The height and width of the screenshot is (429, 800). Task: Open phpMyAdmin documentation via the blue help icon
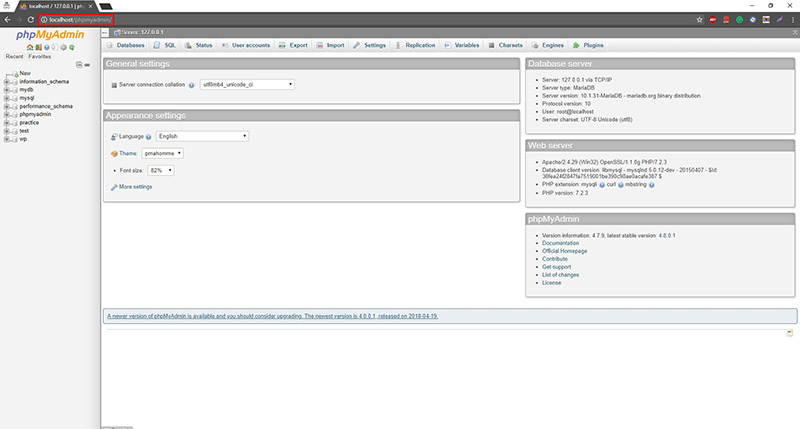tap(46, 47)
